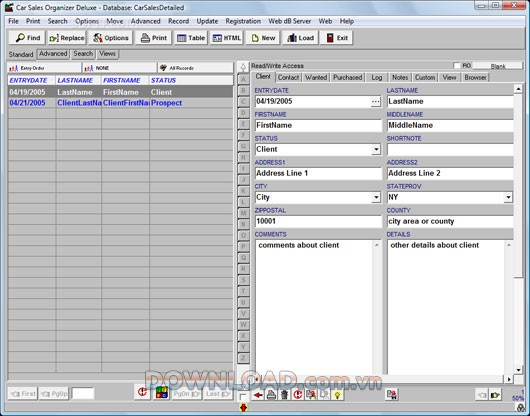Switch to the Browser tab

point(475,77)
